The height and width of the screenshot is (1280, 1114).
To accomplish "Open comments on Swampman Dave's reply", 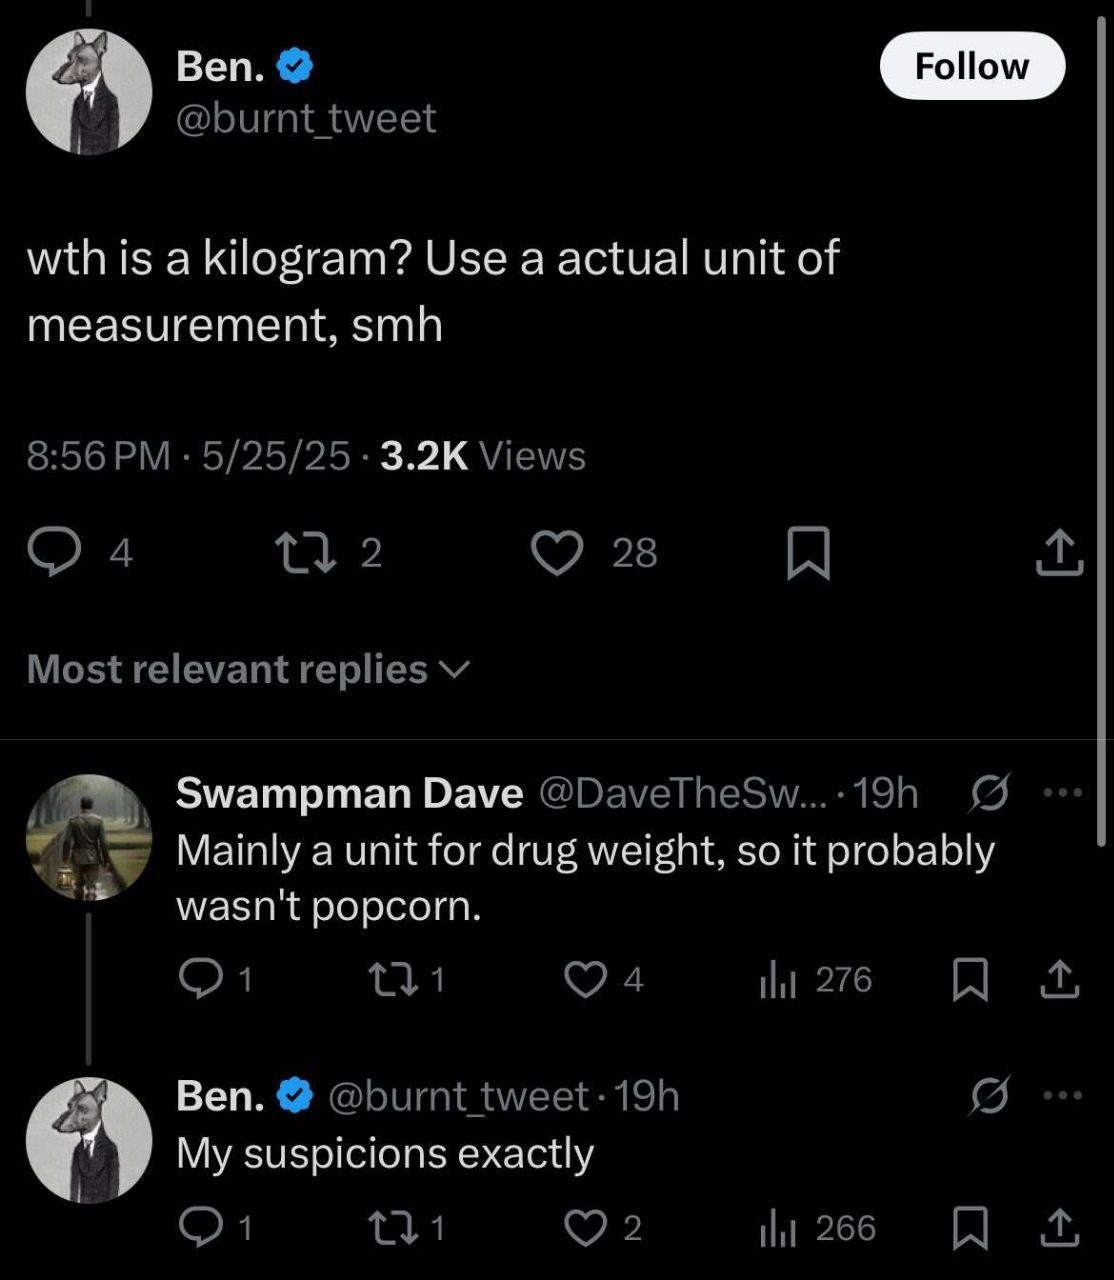I will point(200,979).
